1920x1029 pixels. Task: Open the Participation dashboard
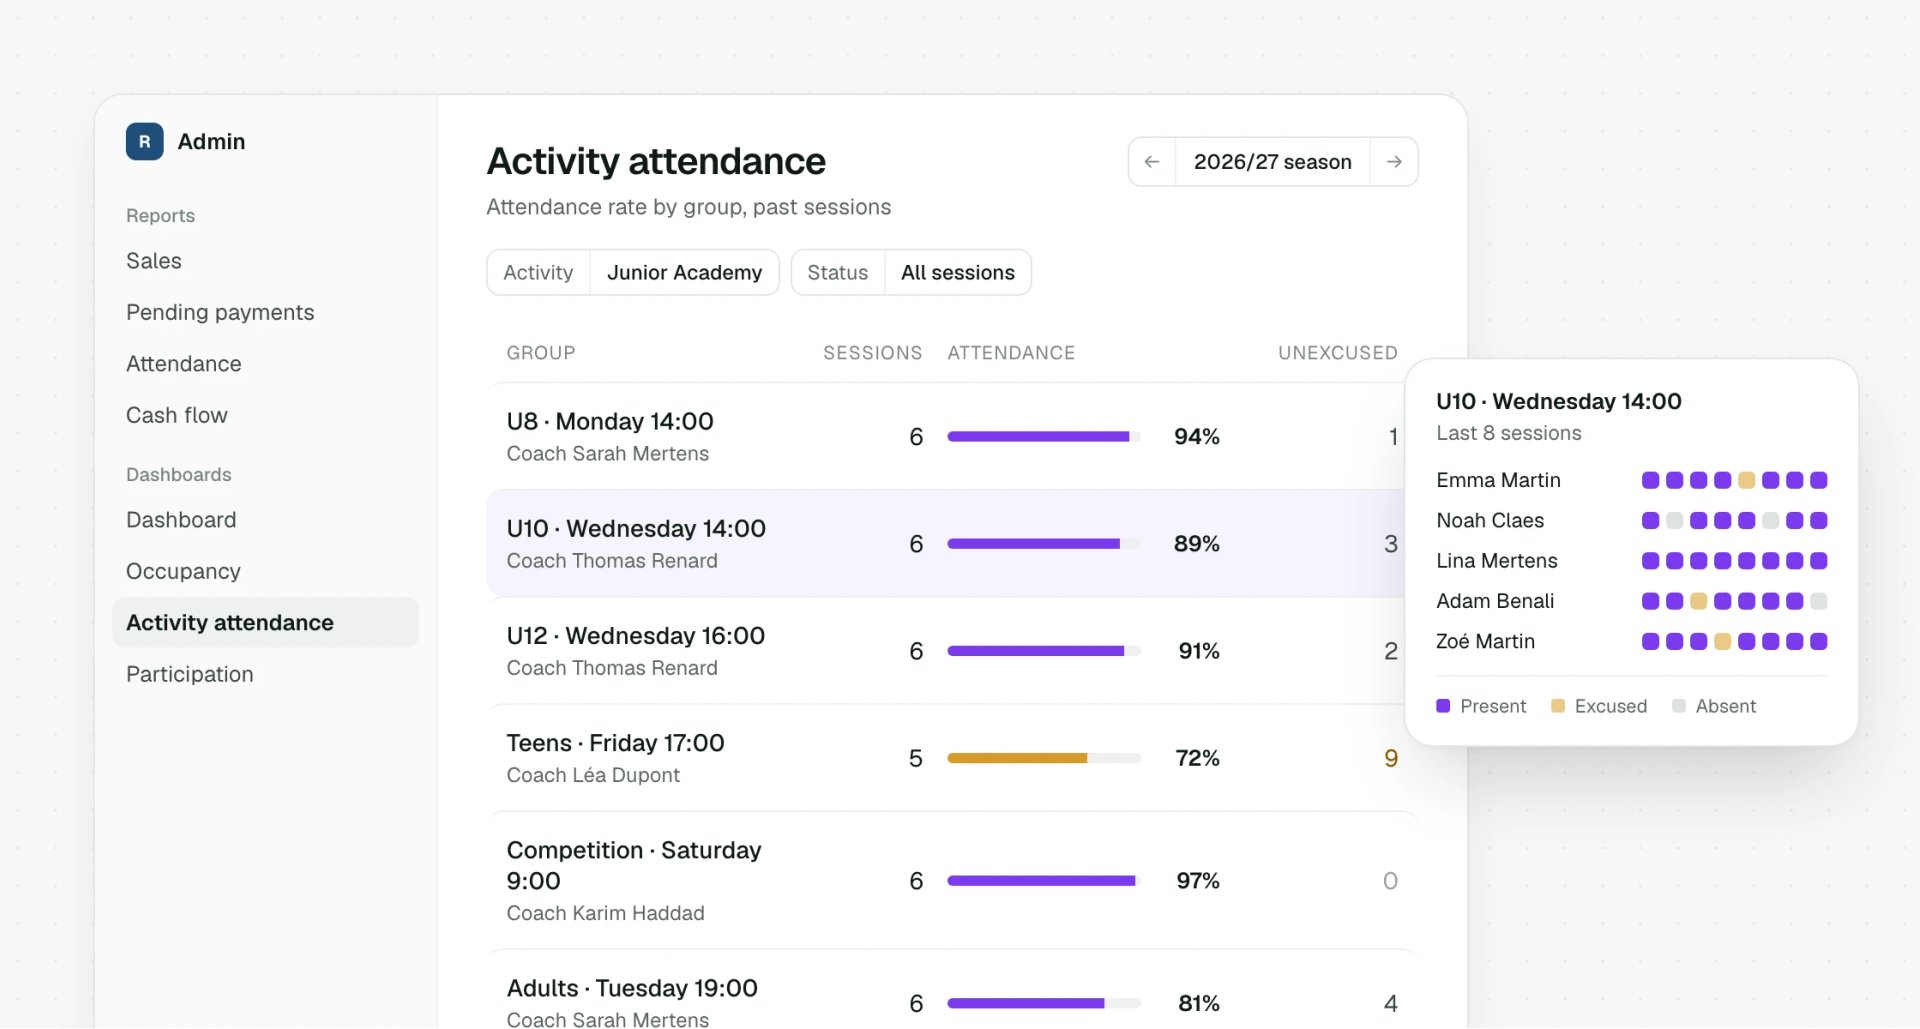[190, 674]
